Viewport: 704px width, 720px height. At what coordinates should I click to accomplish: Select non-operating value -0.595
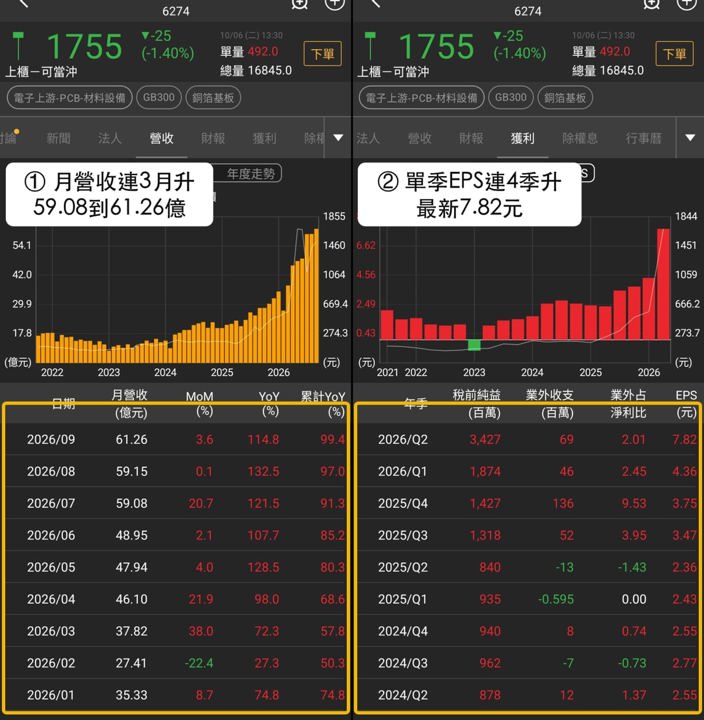556,599
